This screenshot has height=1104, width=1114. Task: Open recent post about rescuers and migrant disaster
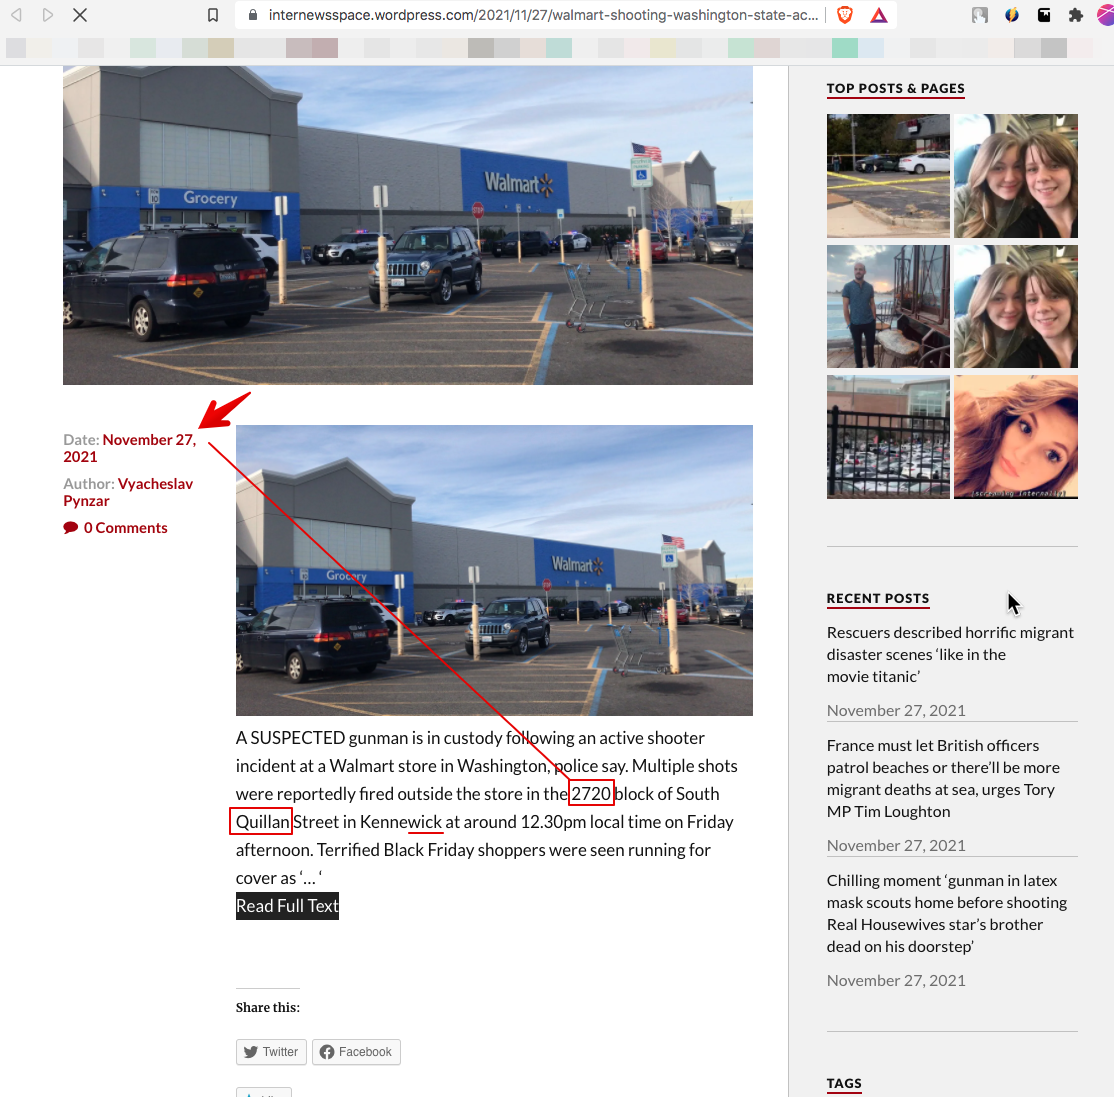tap(950, 654)
